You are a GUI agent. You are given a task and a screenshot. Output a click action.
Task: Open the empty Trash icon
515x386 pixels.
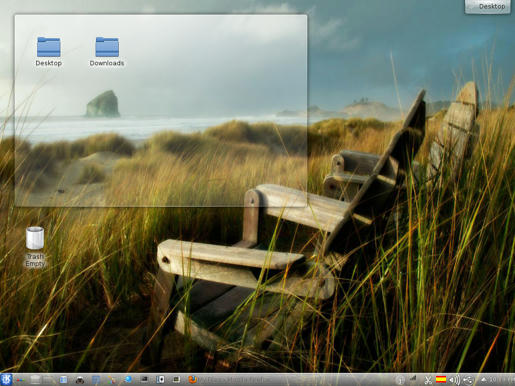pyautogui.click(x=35, y=247)
